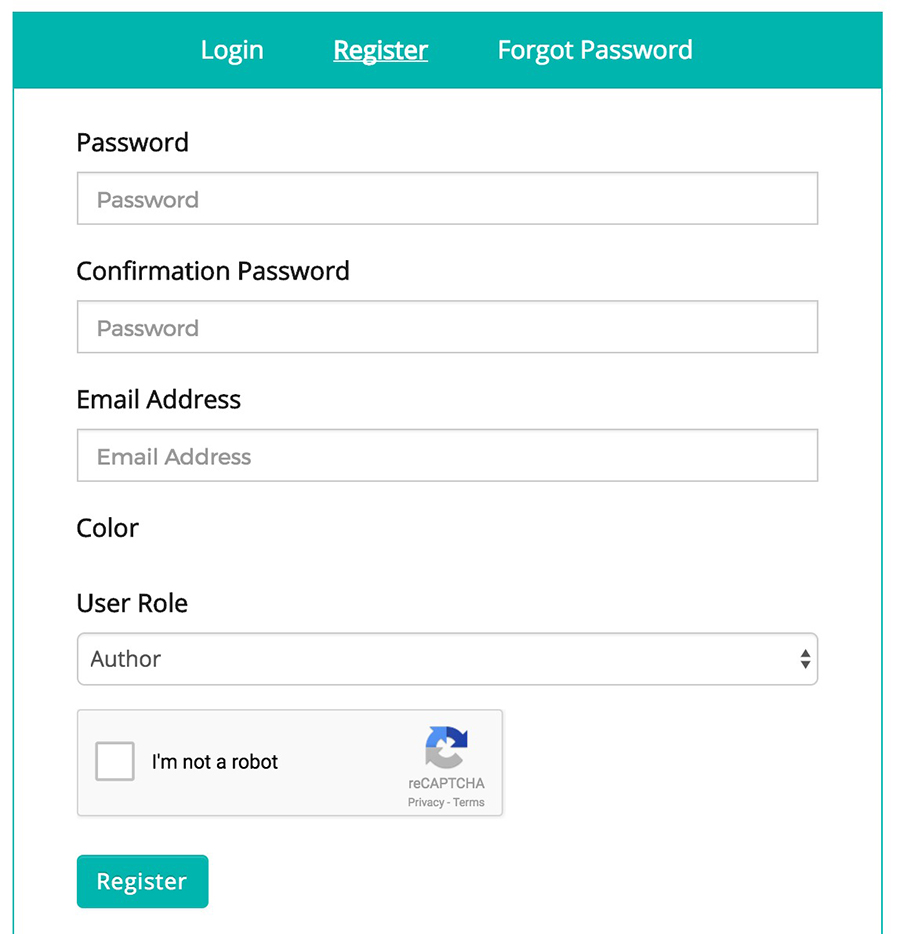Open the Forgot Password tab

tap(594, 49)
